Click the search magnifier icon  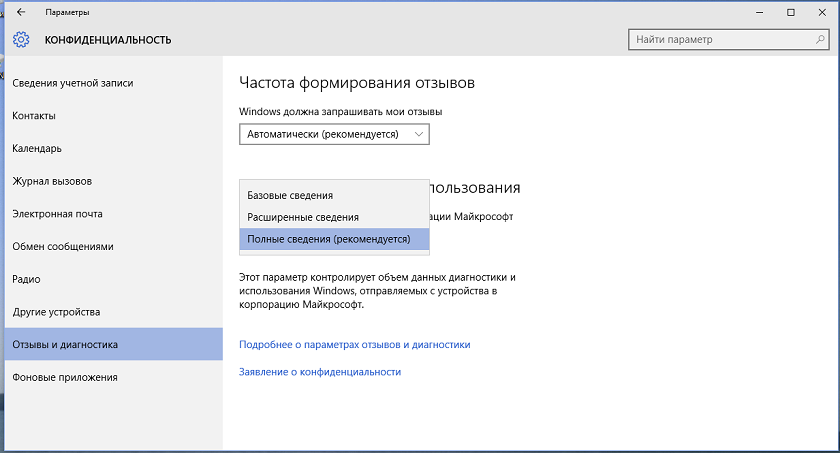coord(820,39)
